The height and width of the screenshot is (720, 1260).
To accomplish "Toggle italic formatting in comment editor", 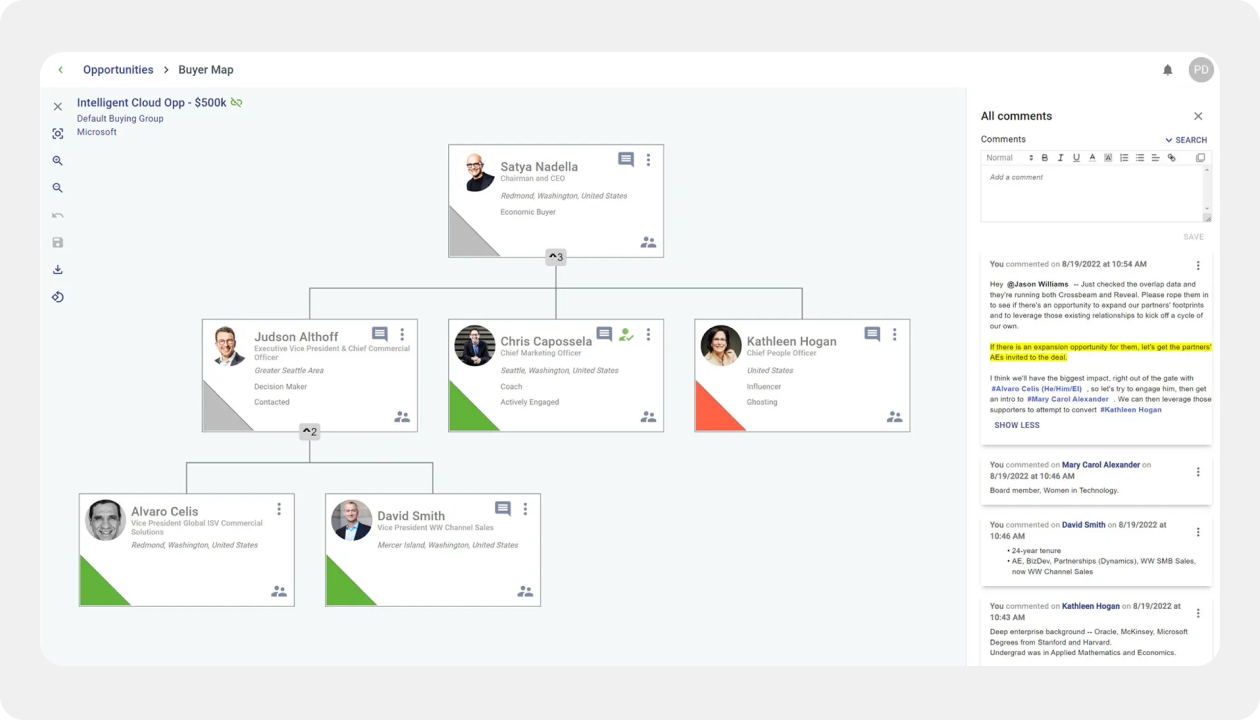I will tap(1060, 158).
